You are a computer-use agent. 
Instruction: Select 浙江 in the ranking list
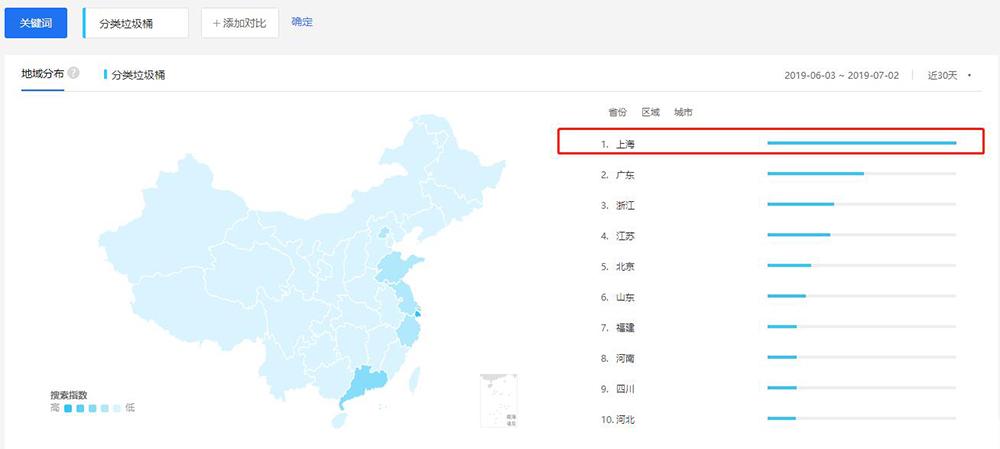(x=625, y=205)
